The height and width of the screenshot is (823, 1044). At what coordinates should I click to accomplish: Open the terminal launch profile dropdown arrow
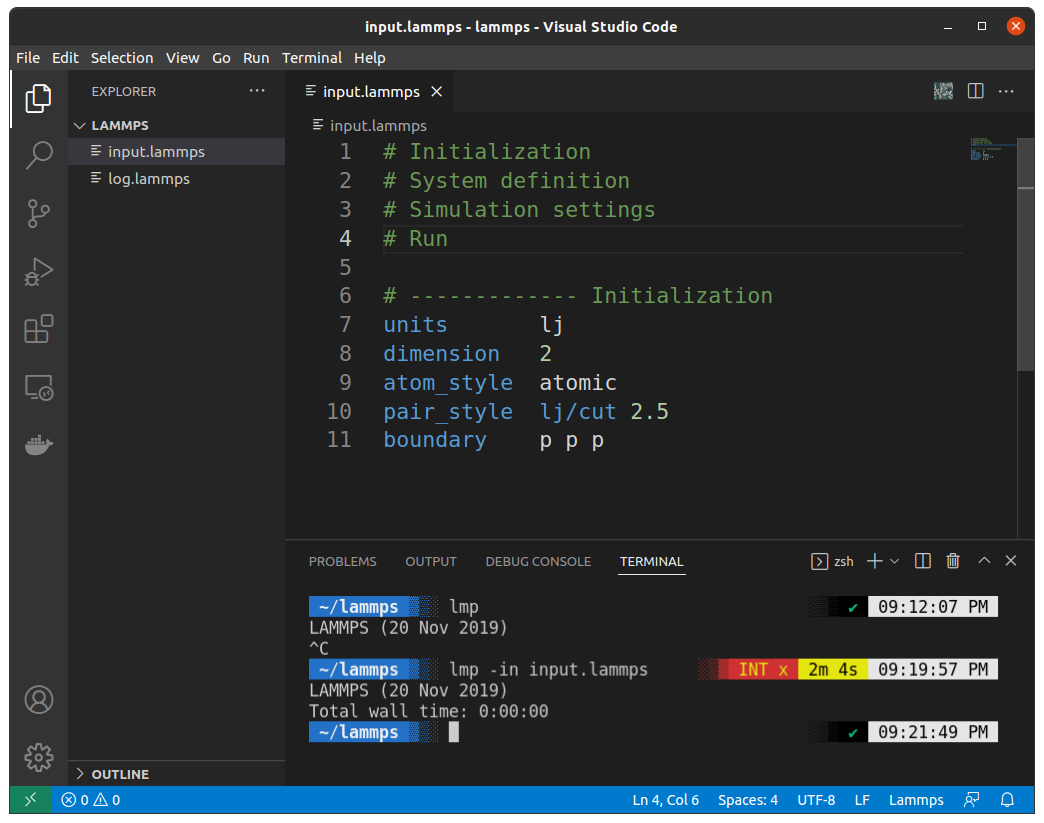tap(894, 561)
